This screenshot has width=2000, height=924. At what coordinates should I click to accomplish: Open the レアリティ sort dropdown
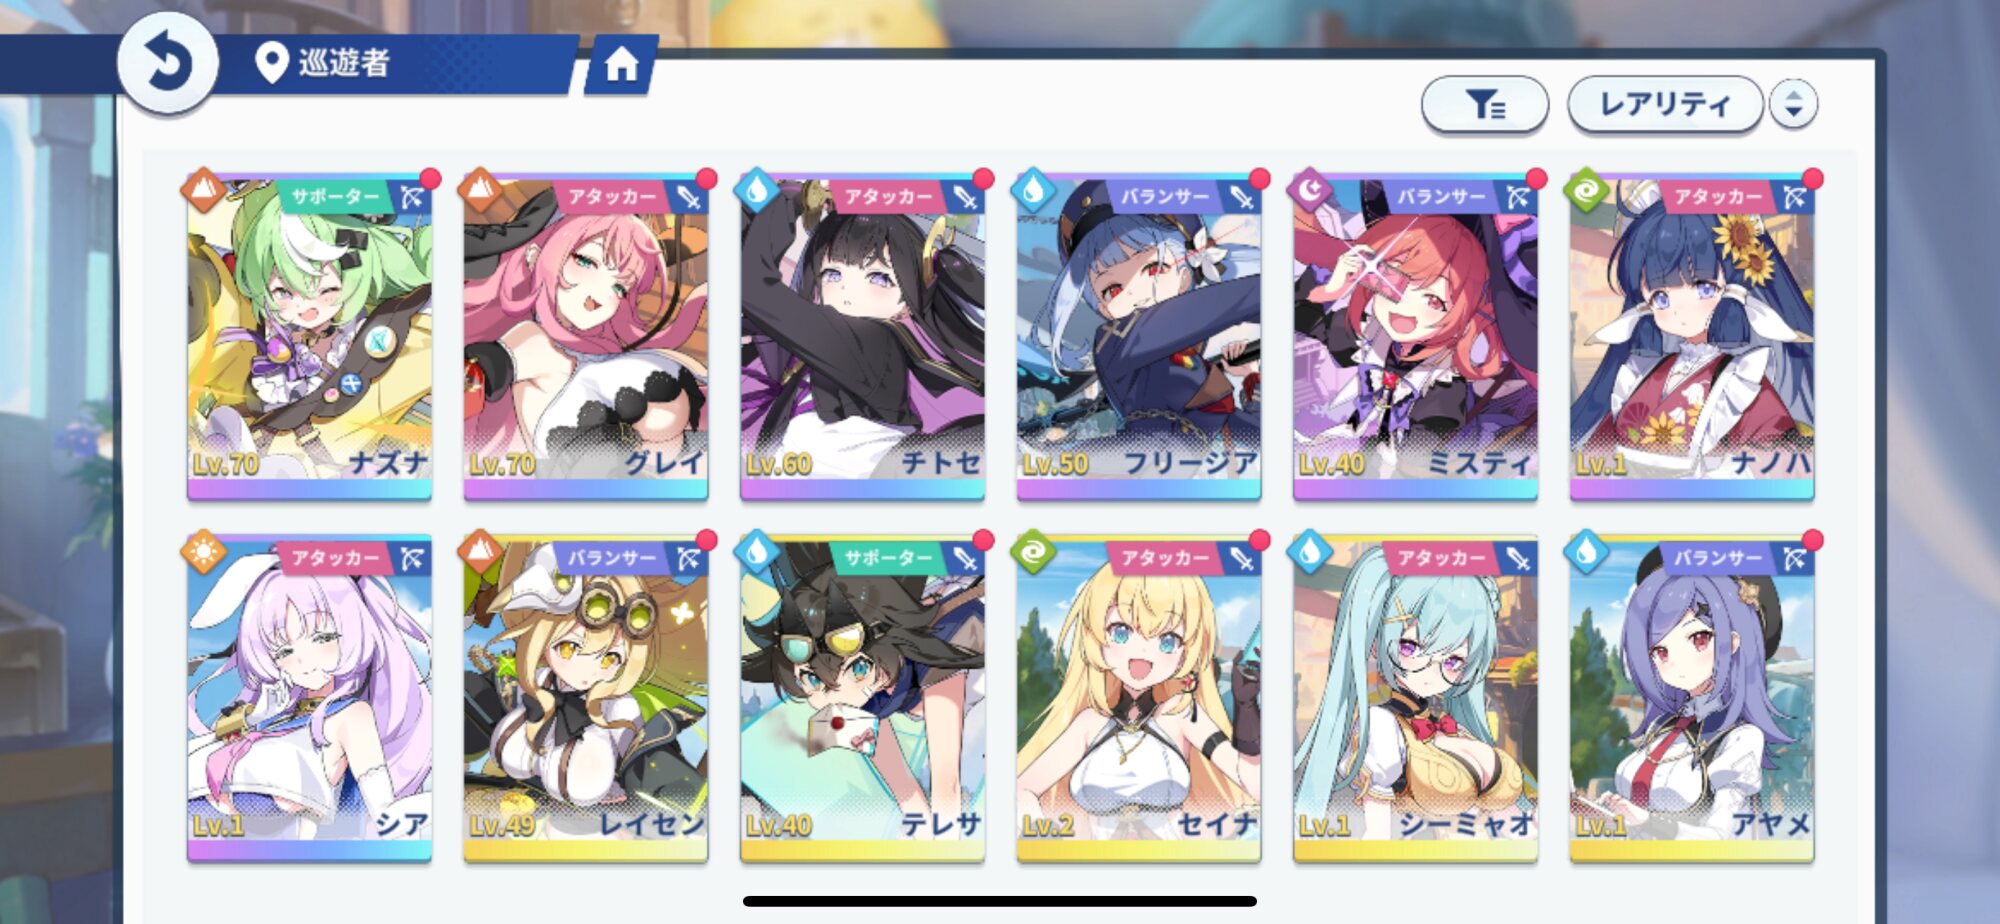pyautogui.click(x=1665, y=104)
